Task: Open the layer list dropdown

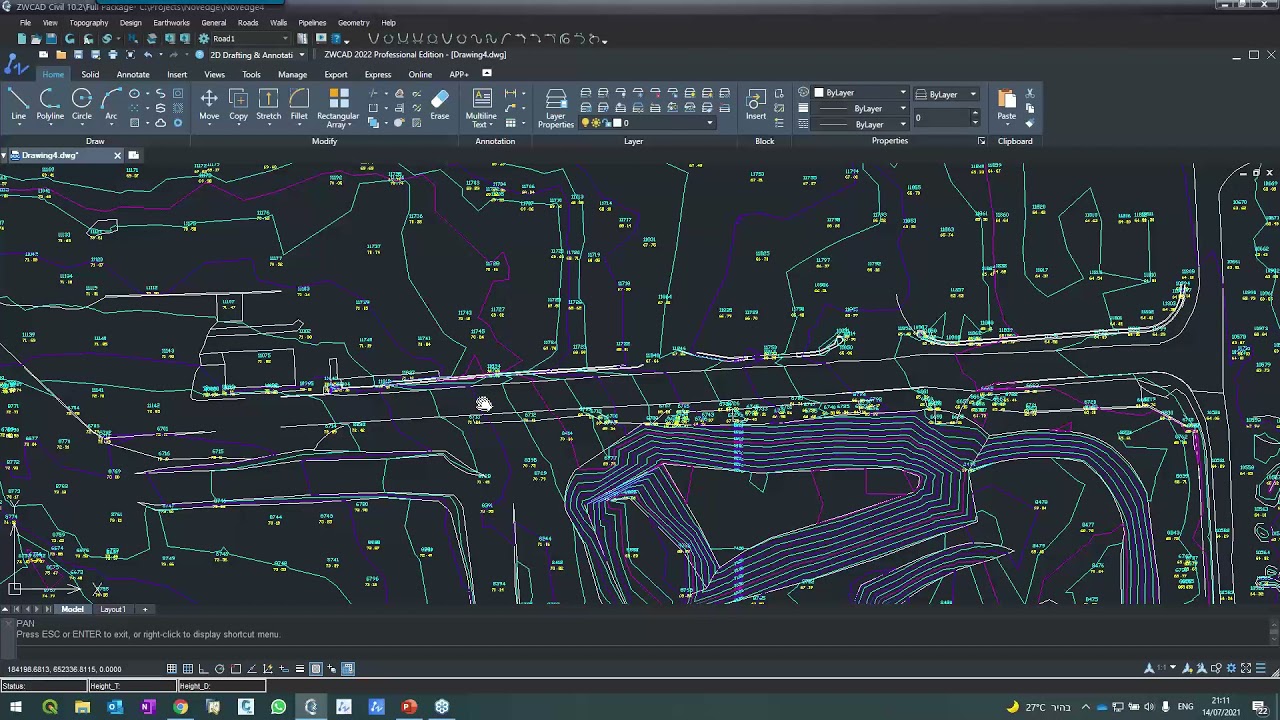Action: coord(710,123)
